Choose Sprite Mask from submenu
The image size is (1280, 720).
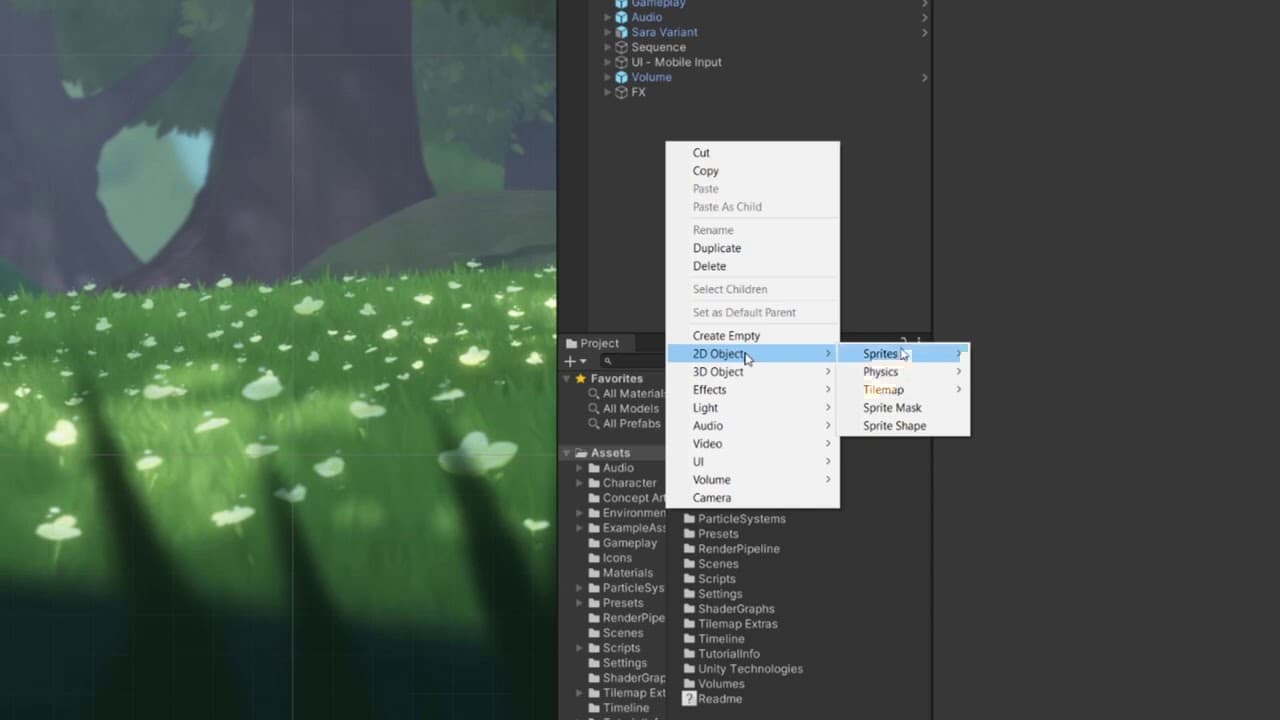coord(903,408)
